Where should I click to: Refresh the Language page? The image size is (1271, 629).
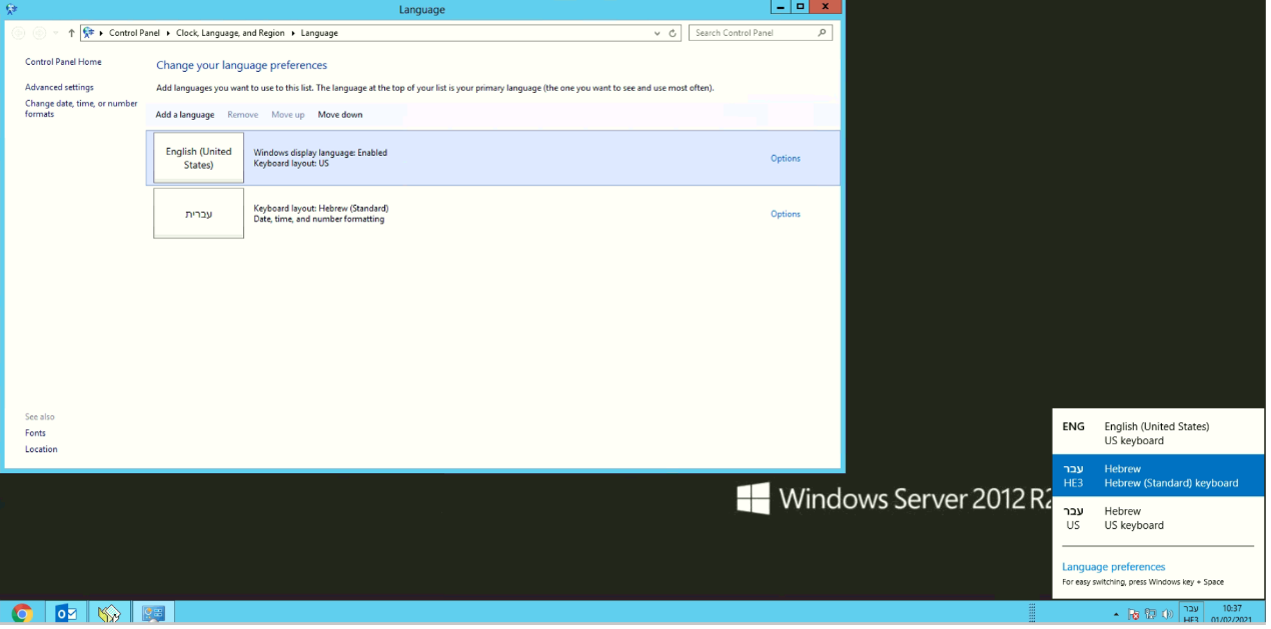[673, 33]
